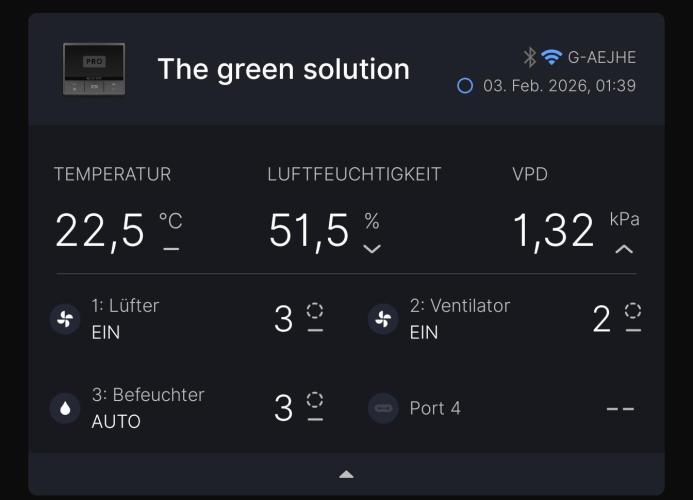This screenshot has height=500, width=693.
Task: Click the VPD upward trend chevron
Action: coord(624,249)
